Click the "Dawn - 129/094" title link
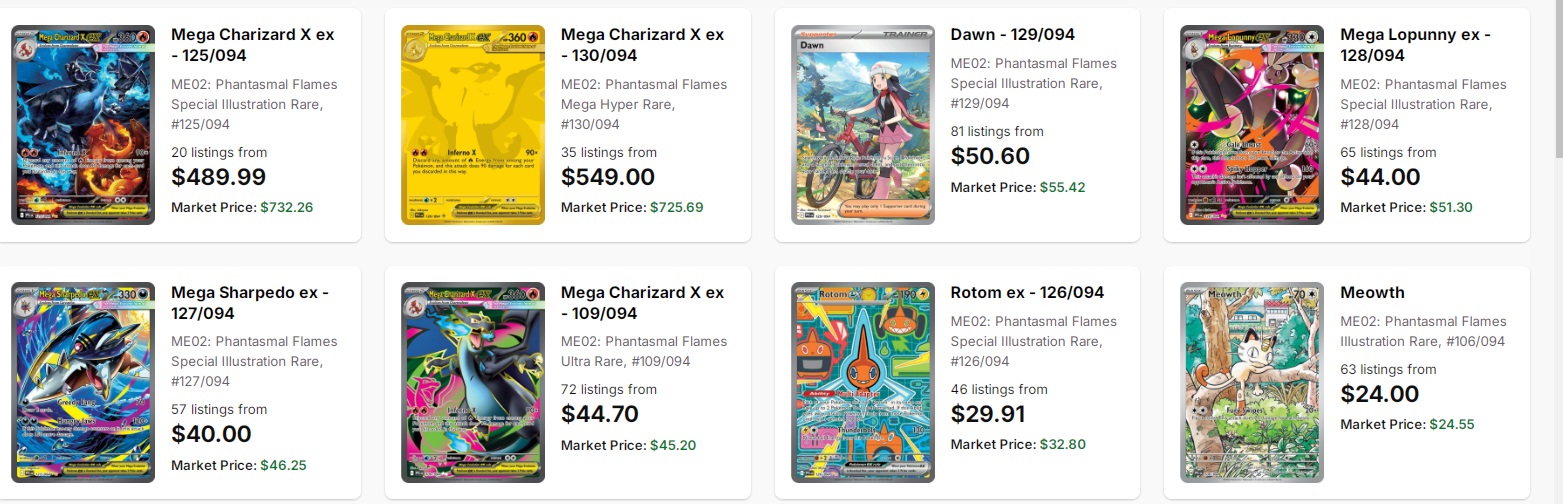The width and height of the screenshot is (1563, 504). 1012,35
